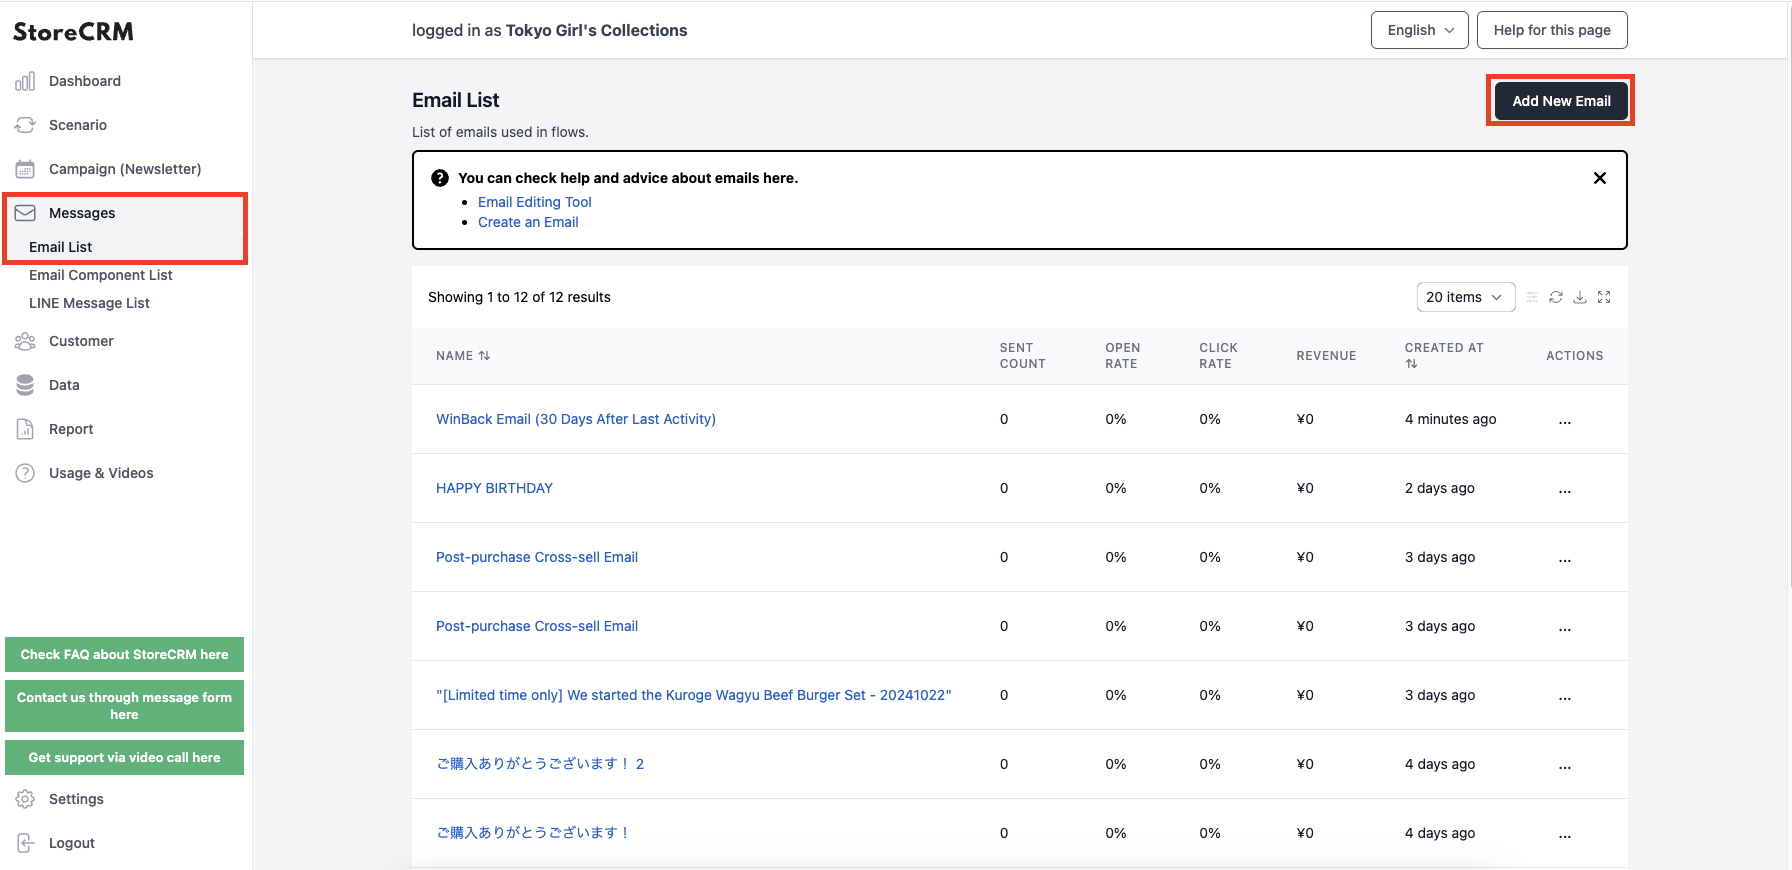Image resolution: width=1792 pixels, height=870 pixels.
Task: Click the Open Rate column header
Action: point(1122,356)
